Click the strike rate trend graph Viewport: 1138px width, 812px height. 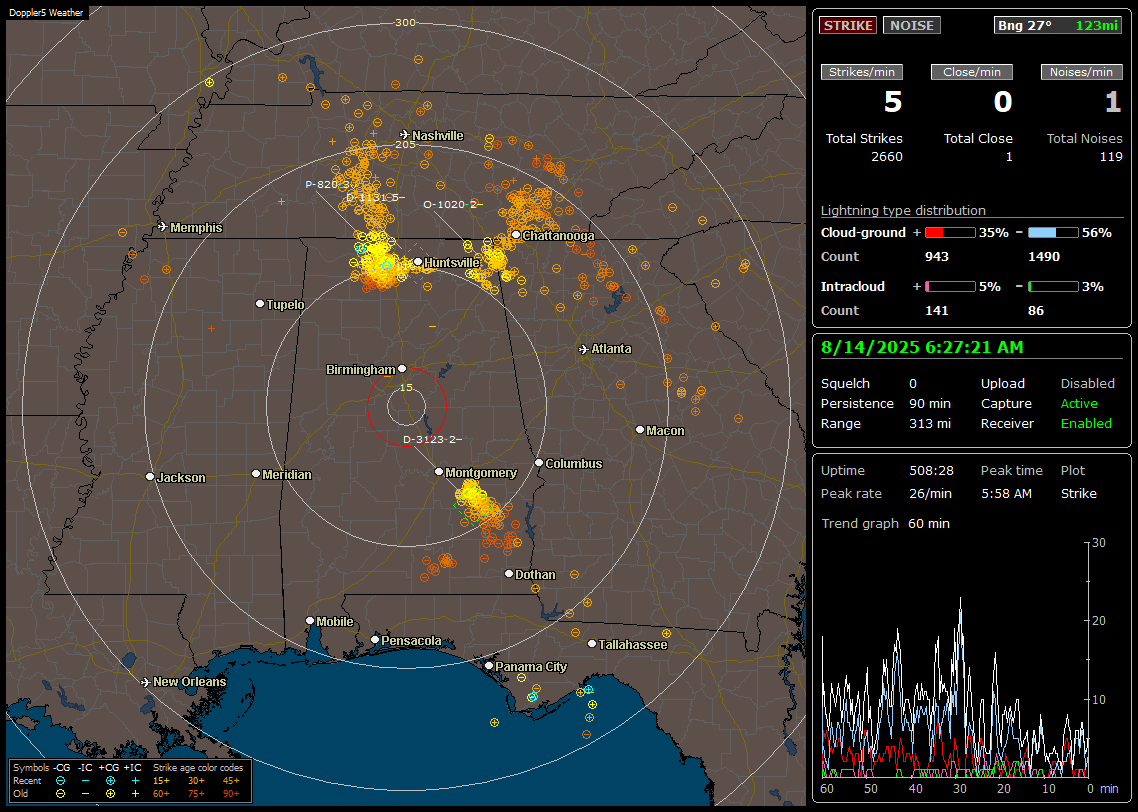coord(955,659)
